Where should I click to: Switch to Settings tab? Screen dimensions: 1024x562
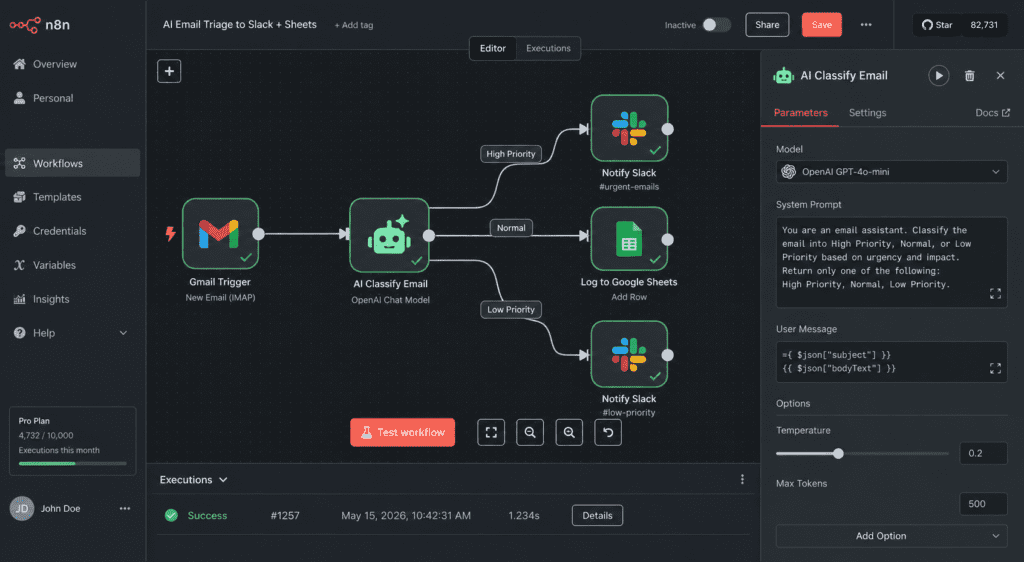(867, 113)
